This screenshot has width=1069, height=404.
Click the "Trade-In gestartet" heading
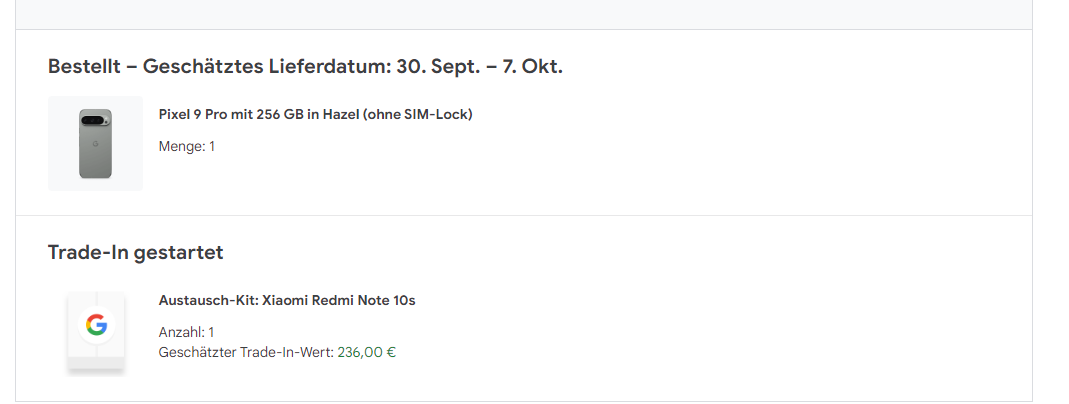[x=135, y=252]
